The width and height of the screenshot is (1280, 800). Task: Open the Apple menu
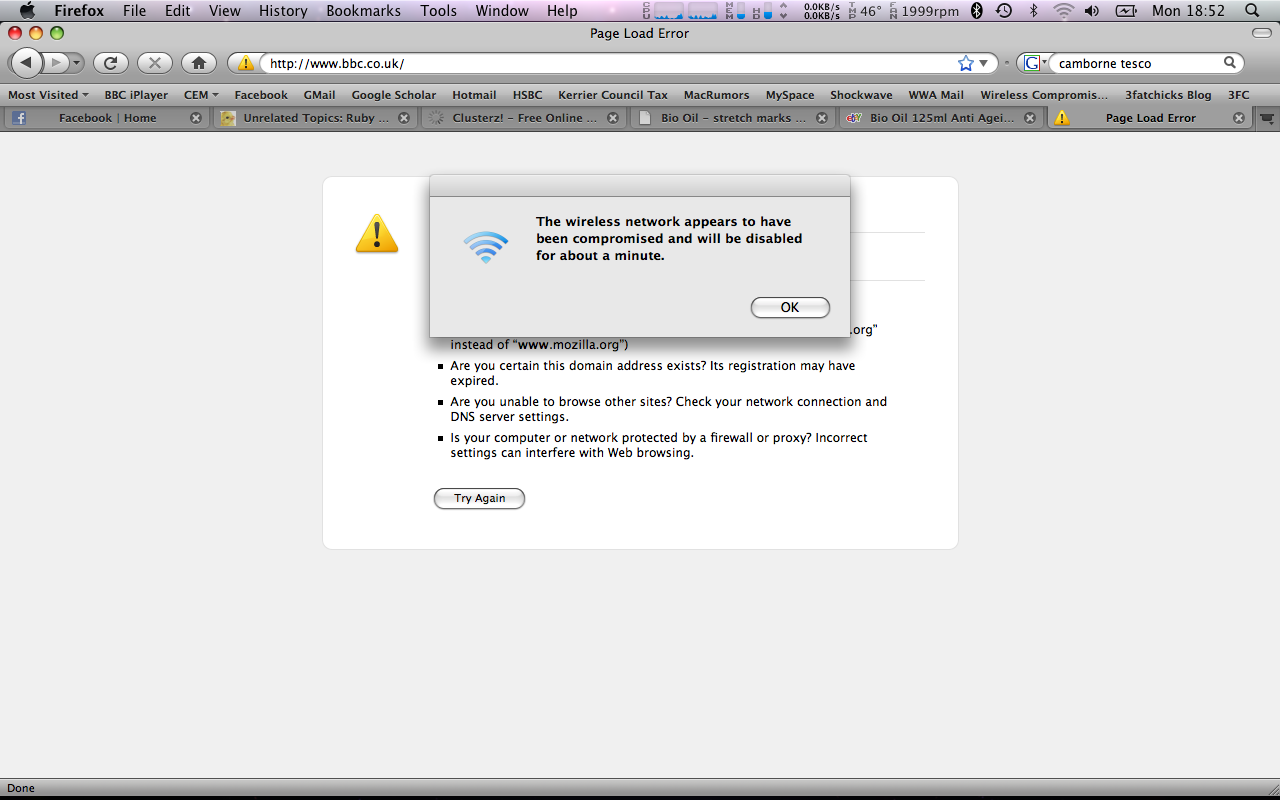(27, 11)
